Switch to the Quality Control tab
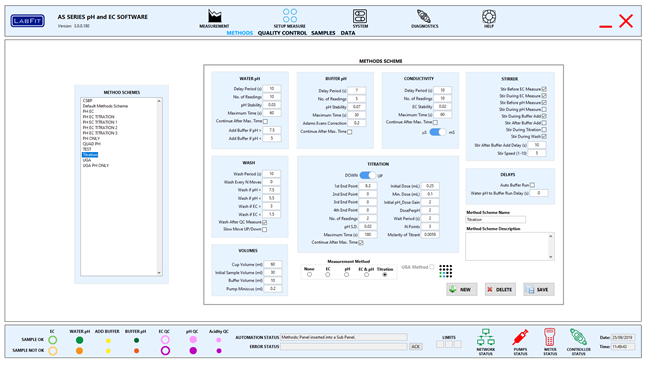Screen dimensions: 649x365 pos(282,33)
